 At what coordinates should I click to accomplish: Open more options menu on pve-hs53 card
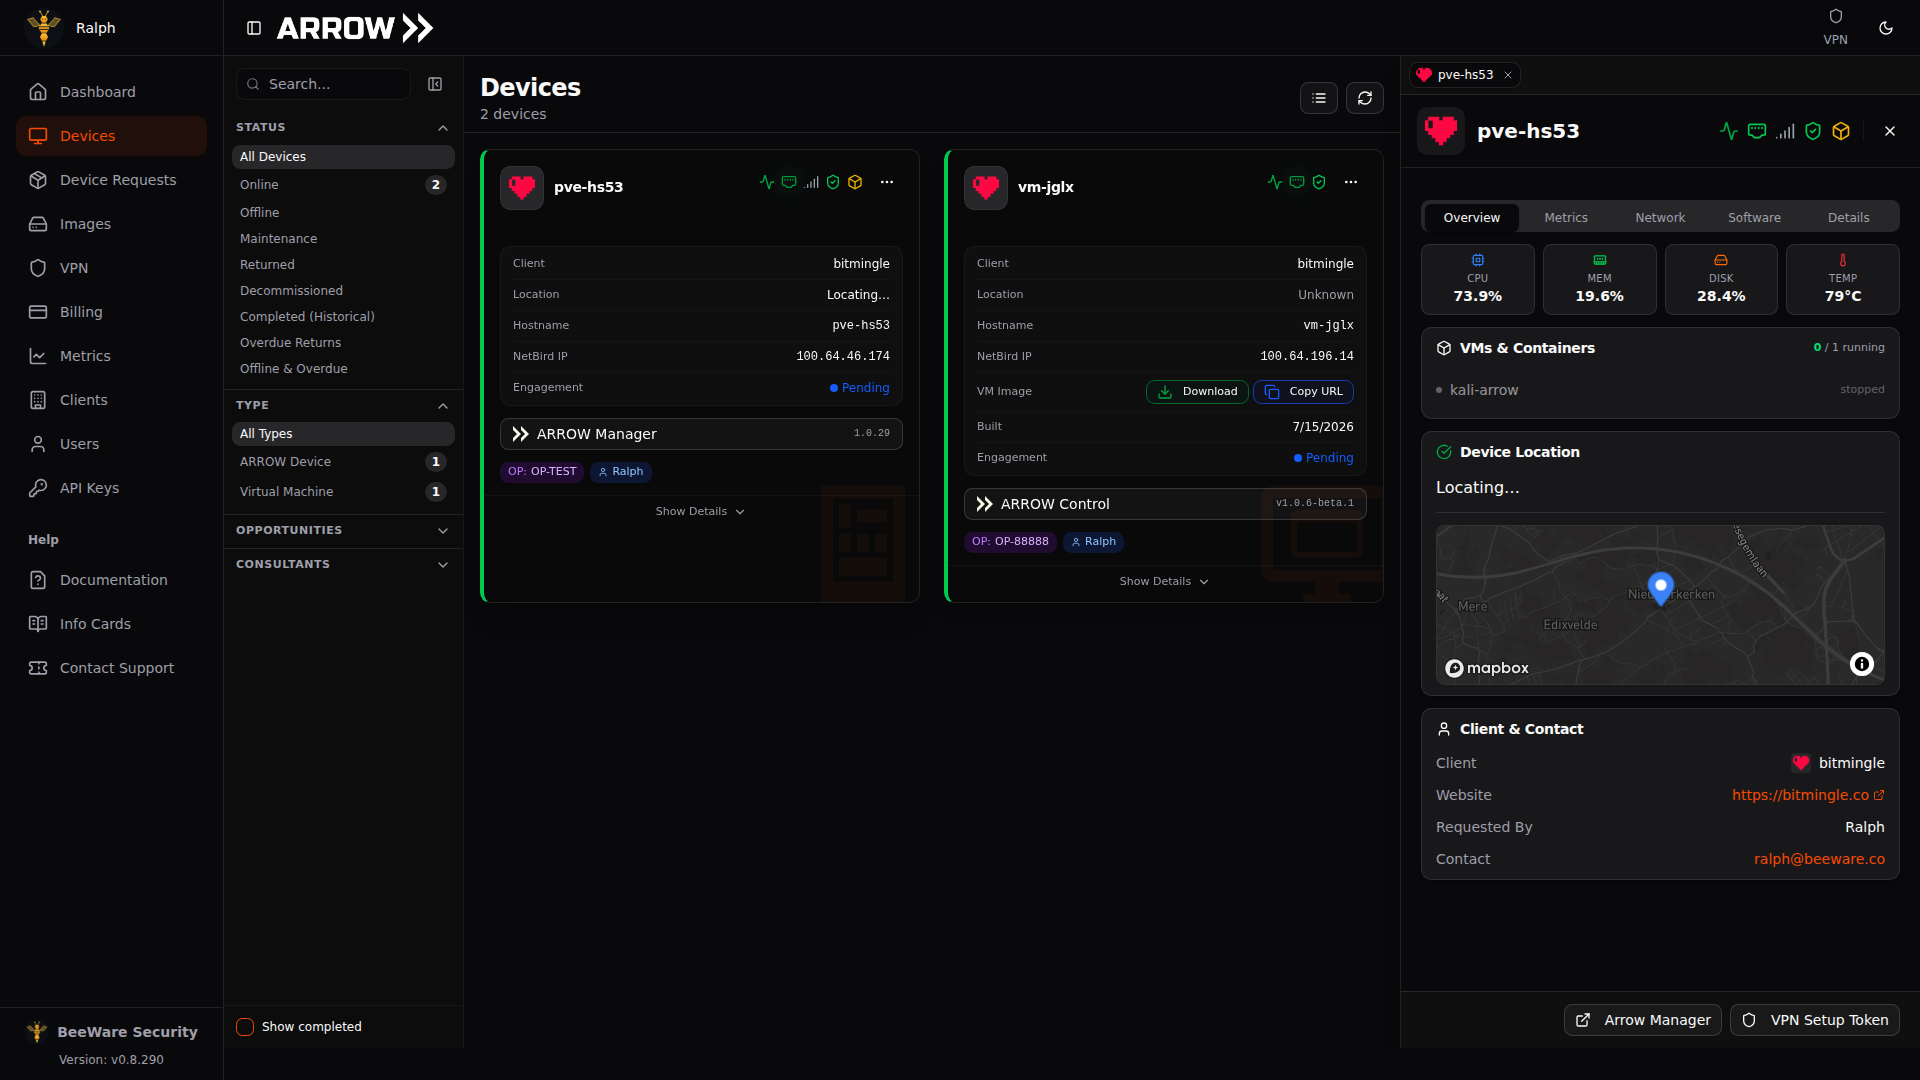[887, 182]
